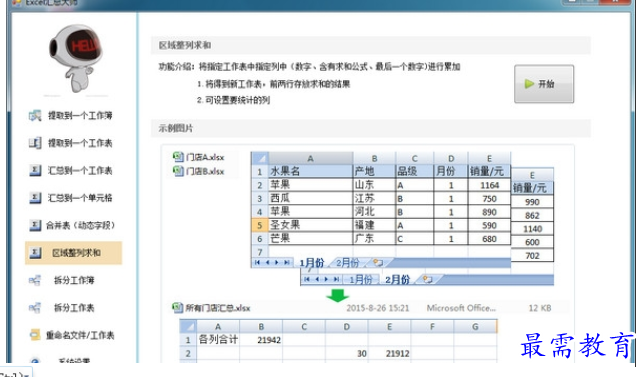Click the 门店A.xlsx file name
This screenshot has height=377, width=642.
pyautogui.click(x=205, y=157)
